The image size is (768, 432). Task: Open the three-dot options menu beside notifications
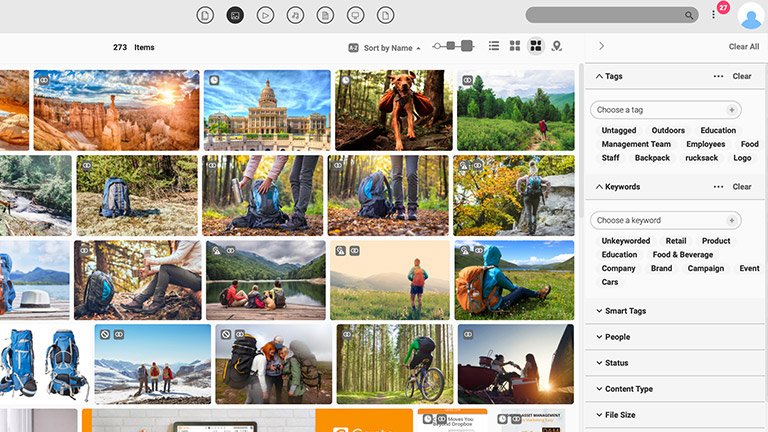click(x=713, y=15)
